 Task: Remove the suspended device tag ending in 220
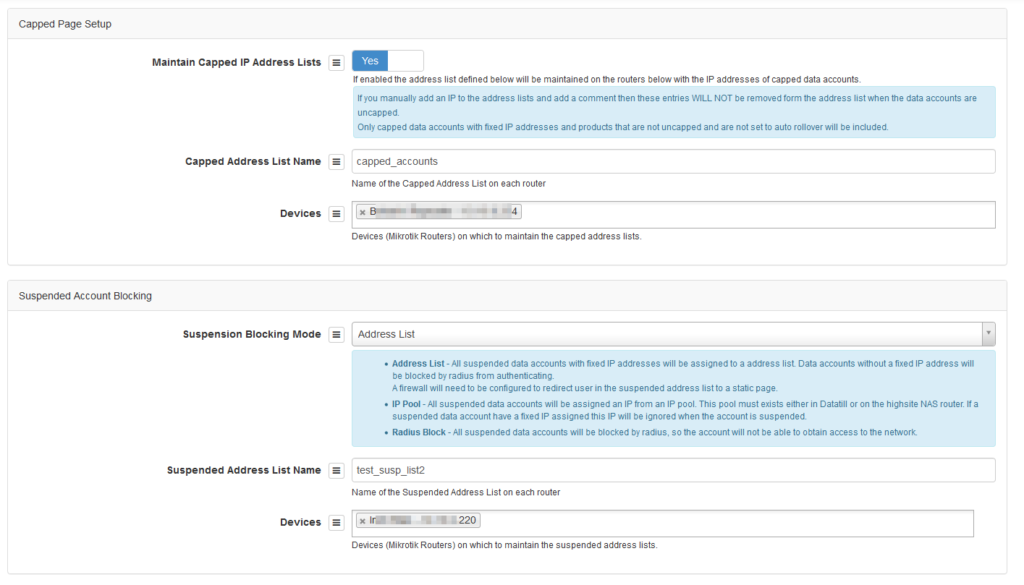pos(362,521)
